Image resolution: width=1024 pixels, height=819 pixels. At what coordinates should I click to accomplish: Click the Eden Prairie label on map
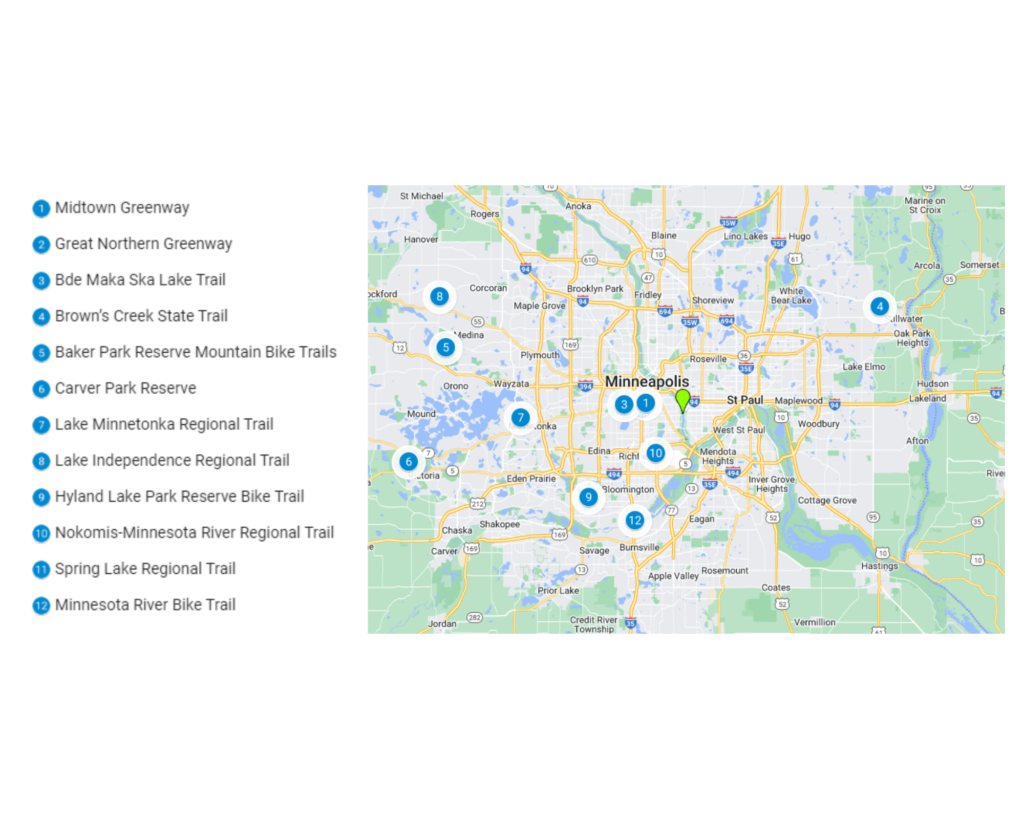[x=531, y=479]
